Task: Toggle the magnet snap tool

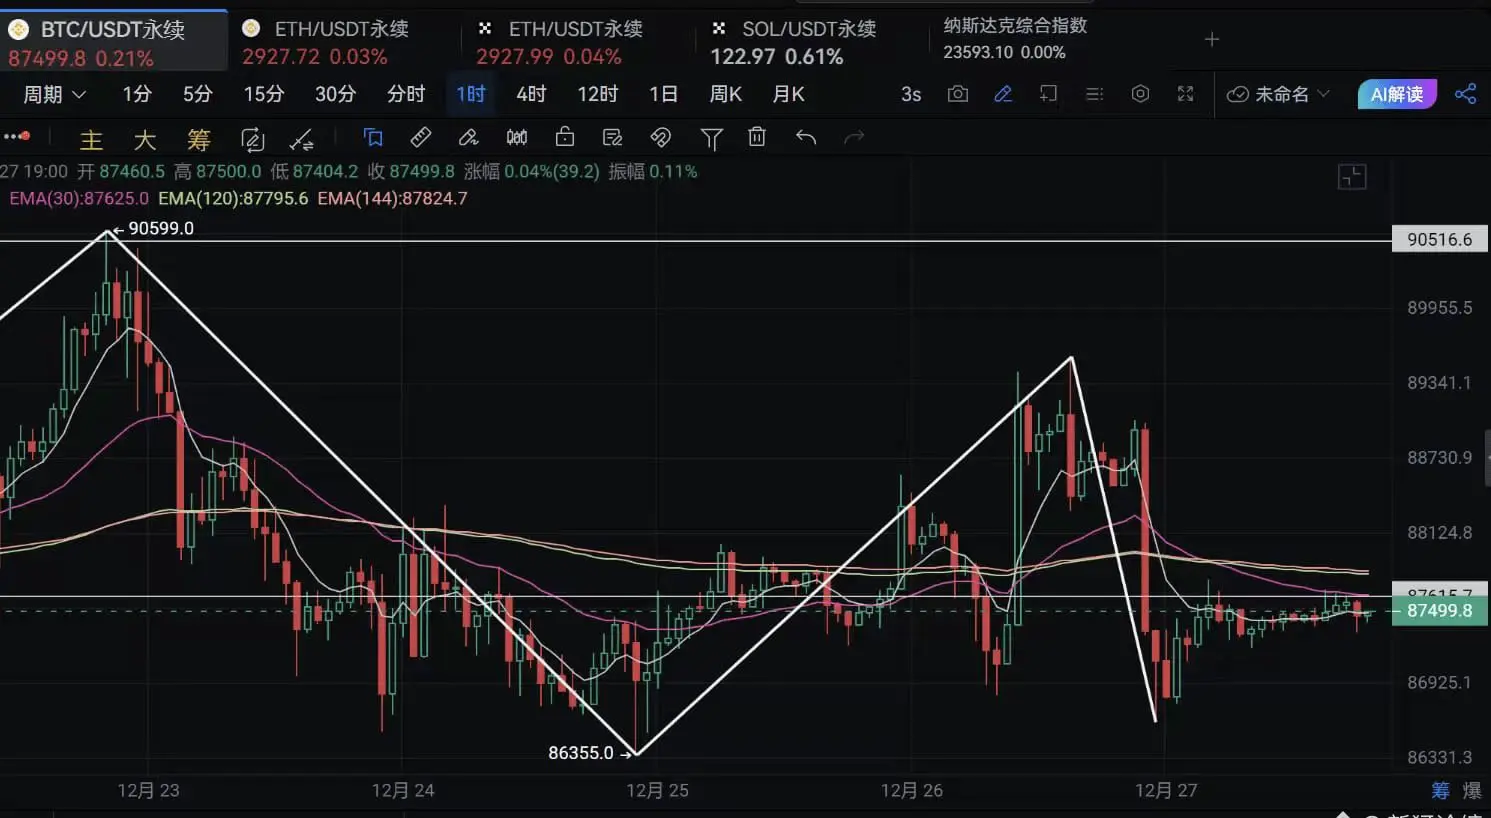Action: [x=661, y=137]
